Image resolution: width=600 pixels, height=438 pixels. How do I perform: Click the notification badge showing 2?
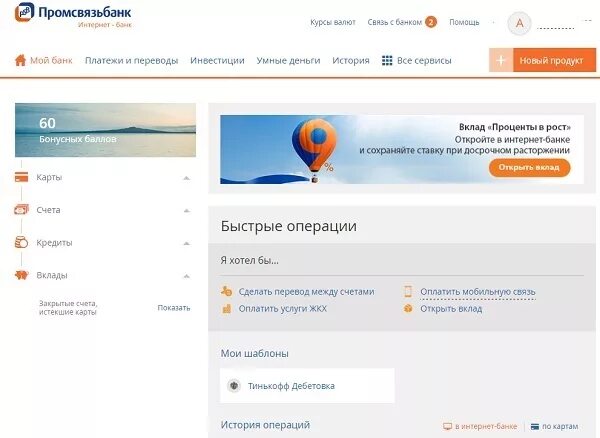point(431,22)
